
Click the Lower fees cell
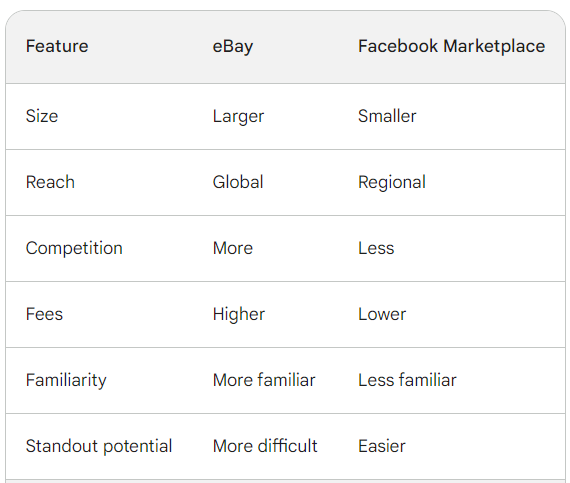click(382, 314)
